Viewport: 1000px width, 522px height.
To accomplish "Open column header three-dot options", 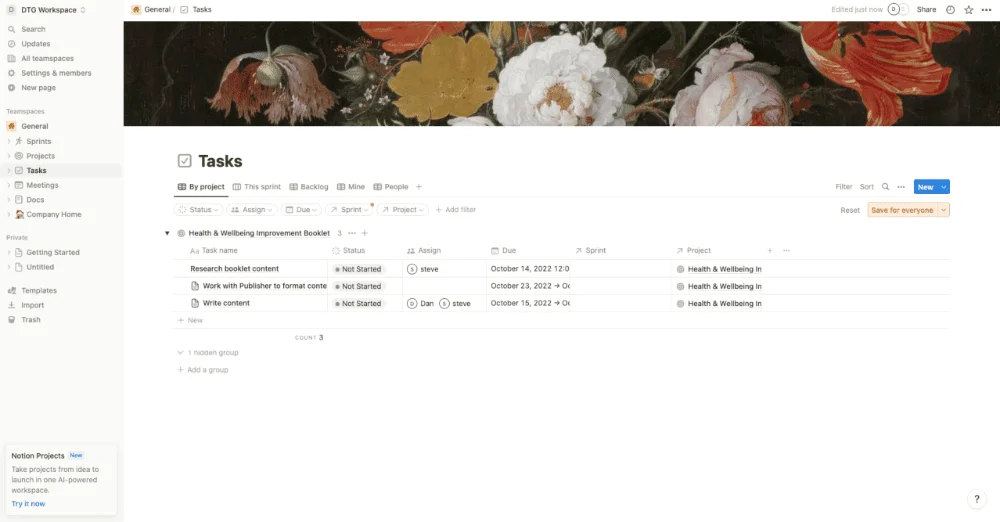I will (x=786, y=251).
